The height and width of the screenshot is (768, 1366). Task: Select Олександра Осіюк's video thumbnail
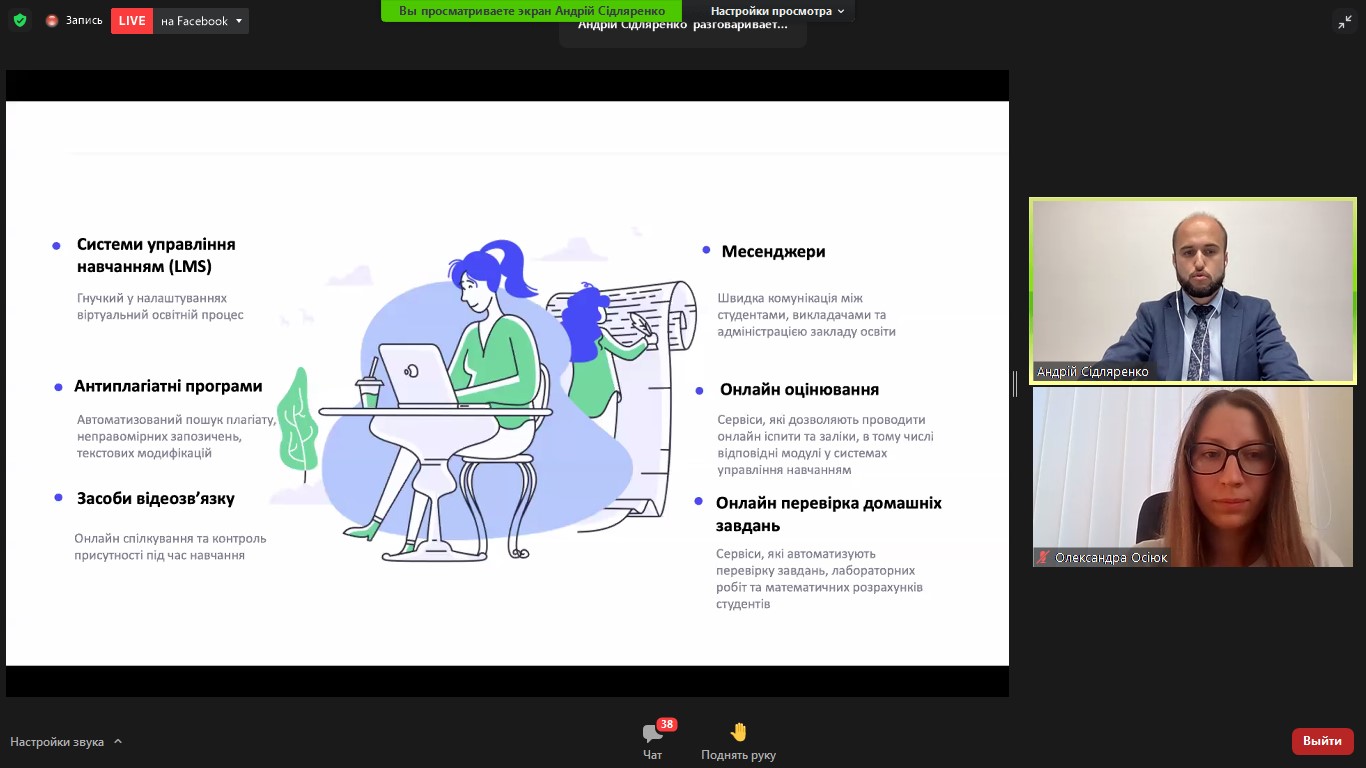tap(1193, 477)
